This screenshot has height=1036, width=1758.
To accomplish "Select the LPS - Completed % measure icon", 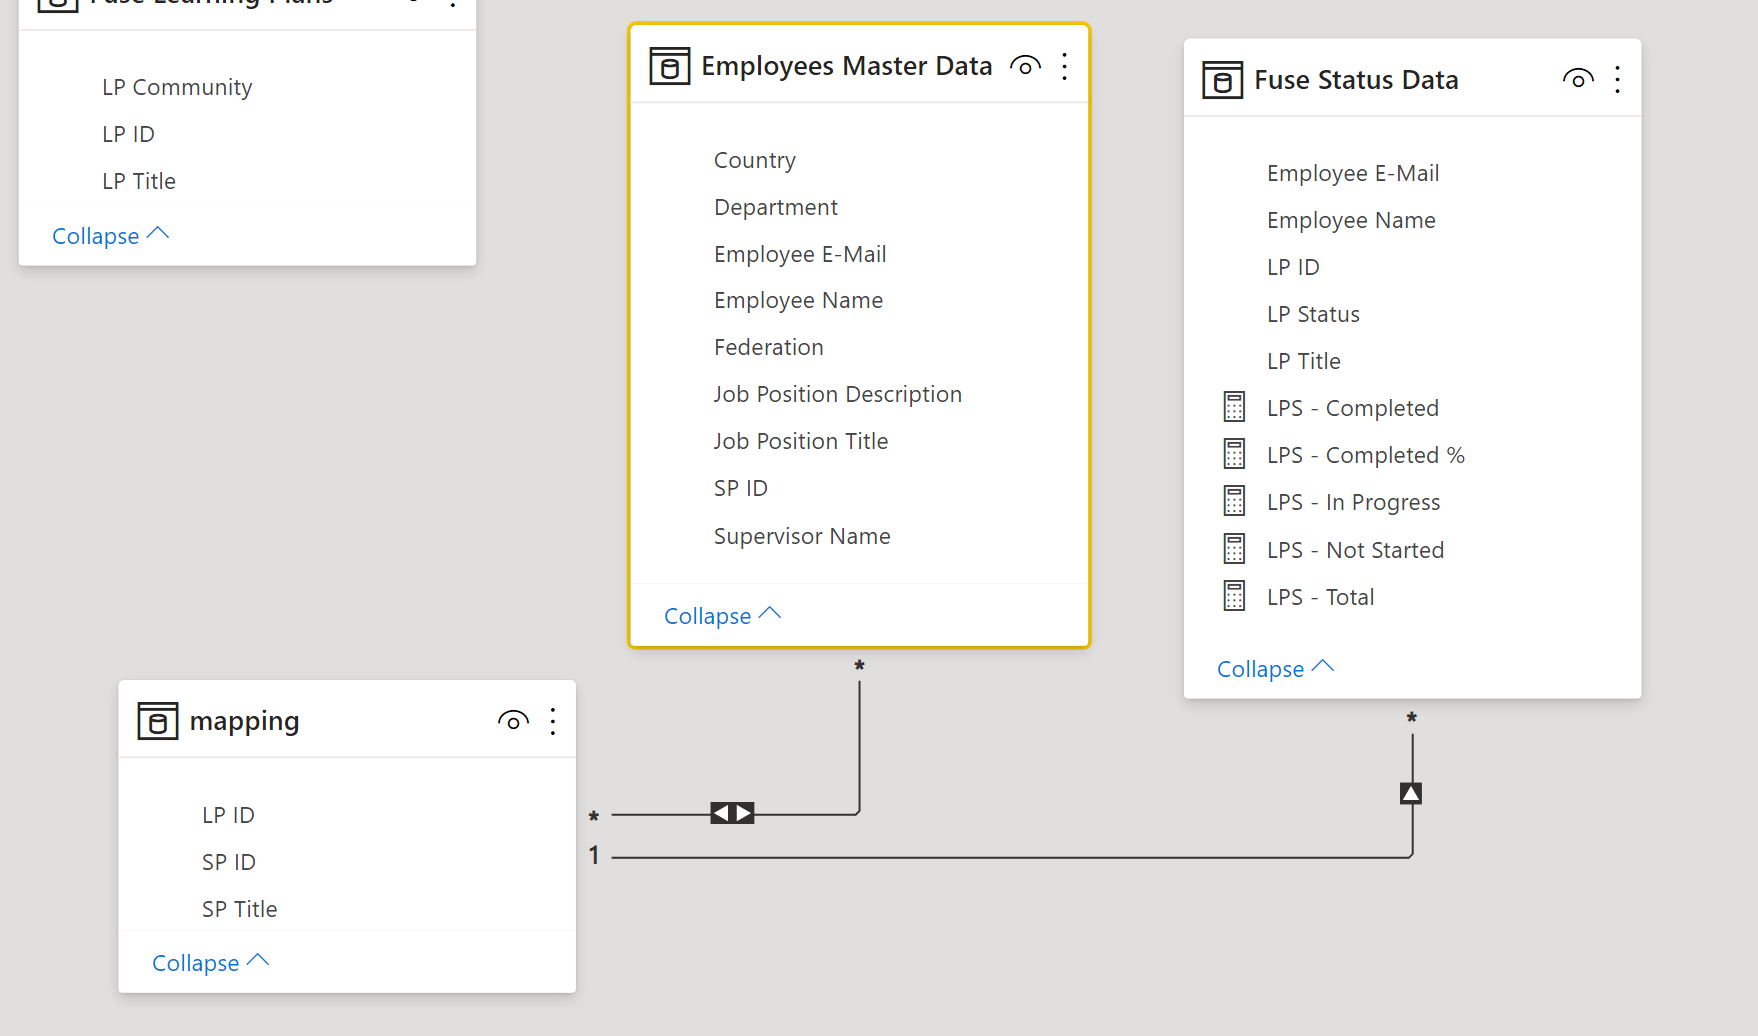I will pos(1235,454).
